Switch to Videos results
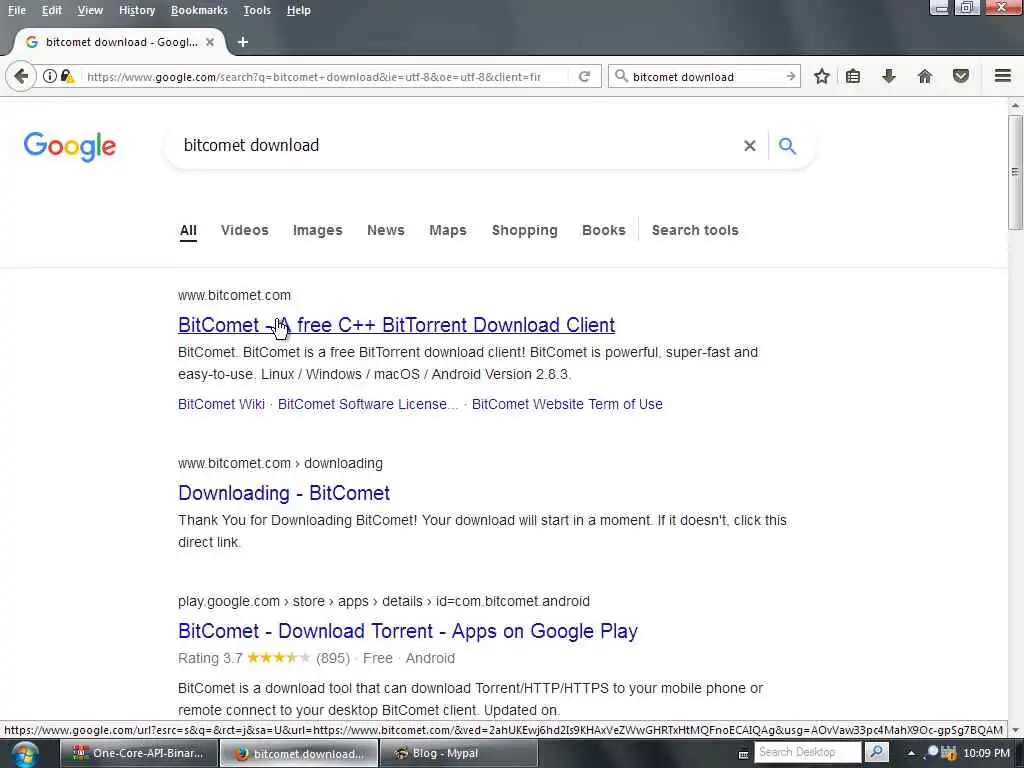The width and height of the screenshot is (1024, 768). pos(245,230)
